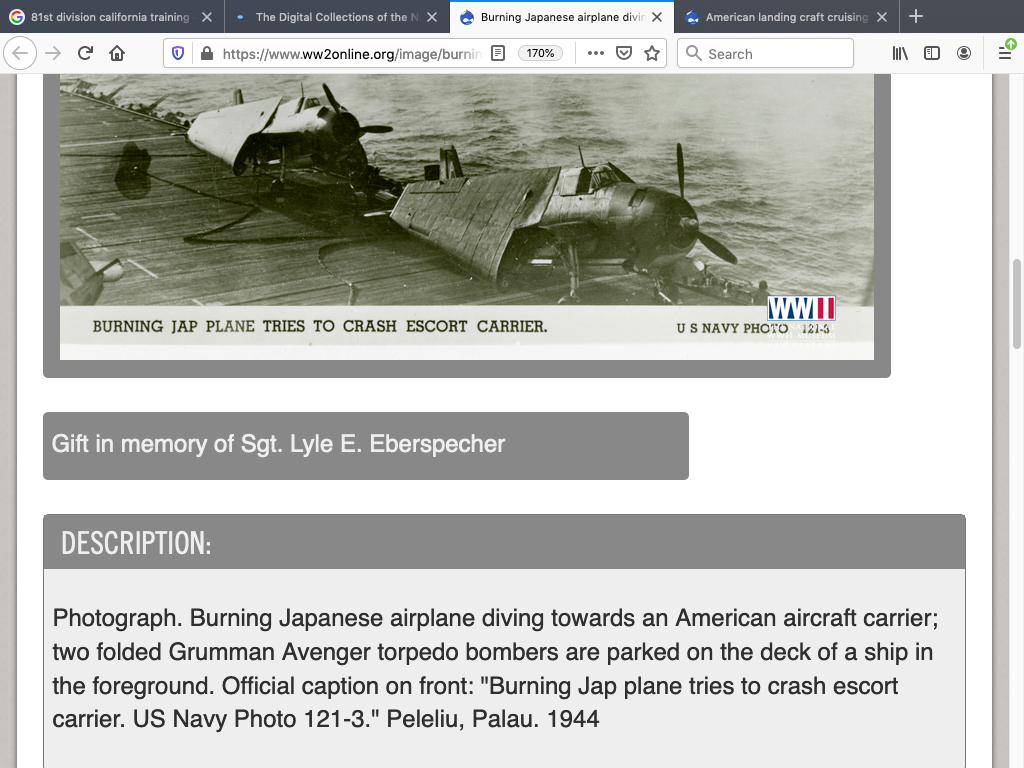1024x768 pixels.
Task: Switch to the 81st division california tab
Action: (105, 17)
